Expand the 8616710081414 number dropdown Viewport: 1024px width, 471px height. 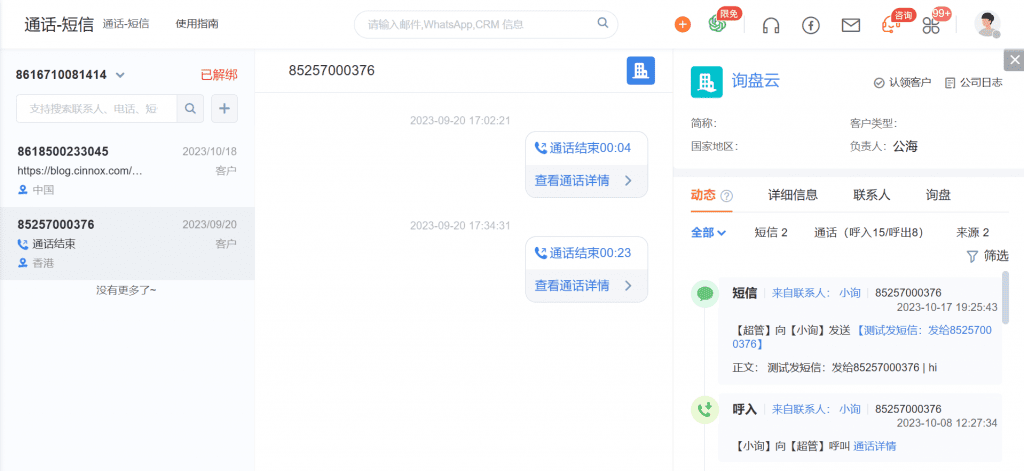coord(120,75)
